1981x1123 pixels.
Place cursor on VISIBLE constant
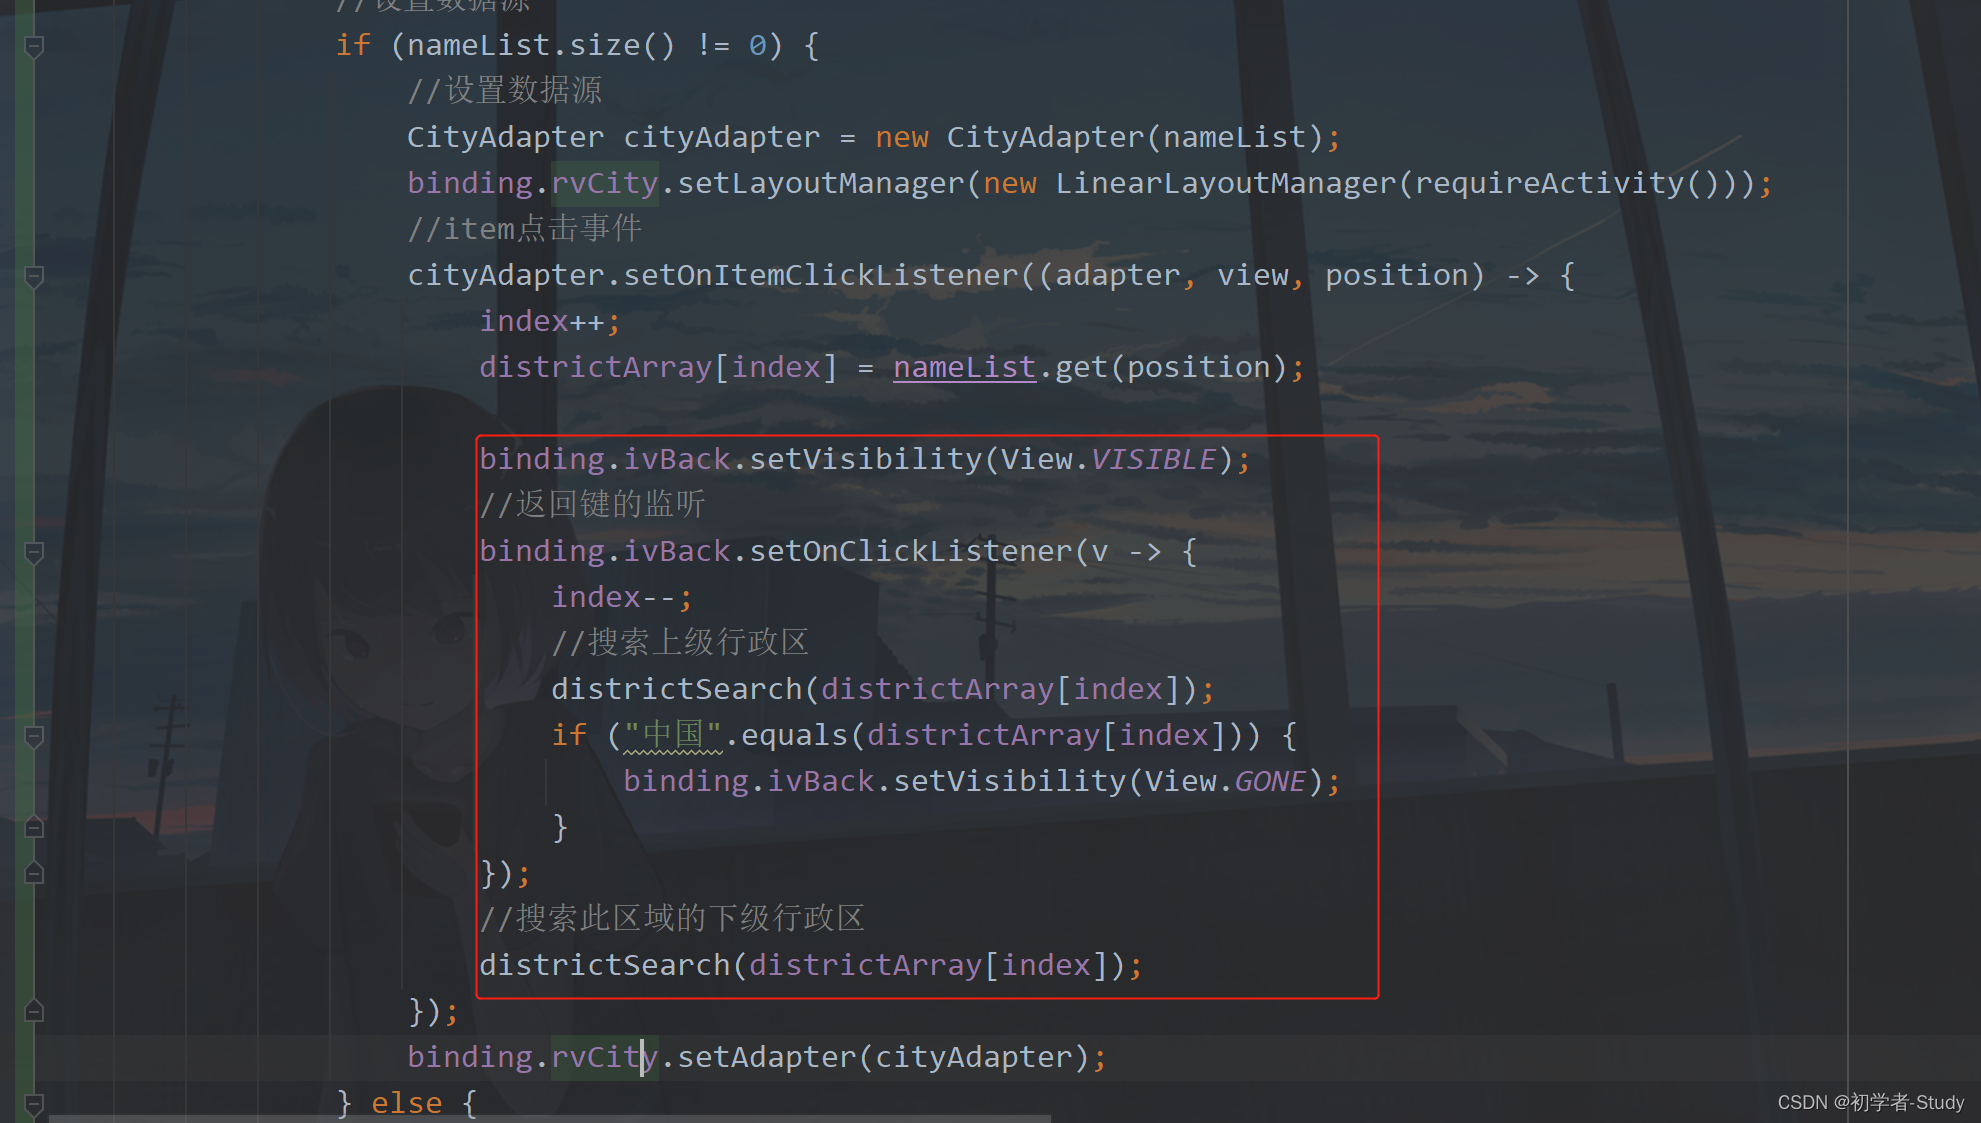tap(1152, 460)
